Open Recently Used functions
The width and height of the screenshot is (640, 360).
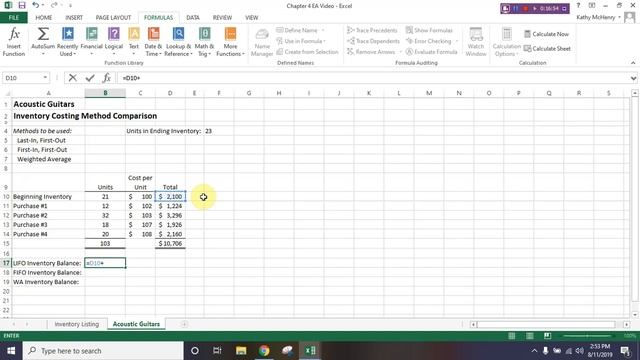click(x=67, y=42)
